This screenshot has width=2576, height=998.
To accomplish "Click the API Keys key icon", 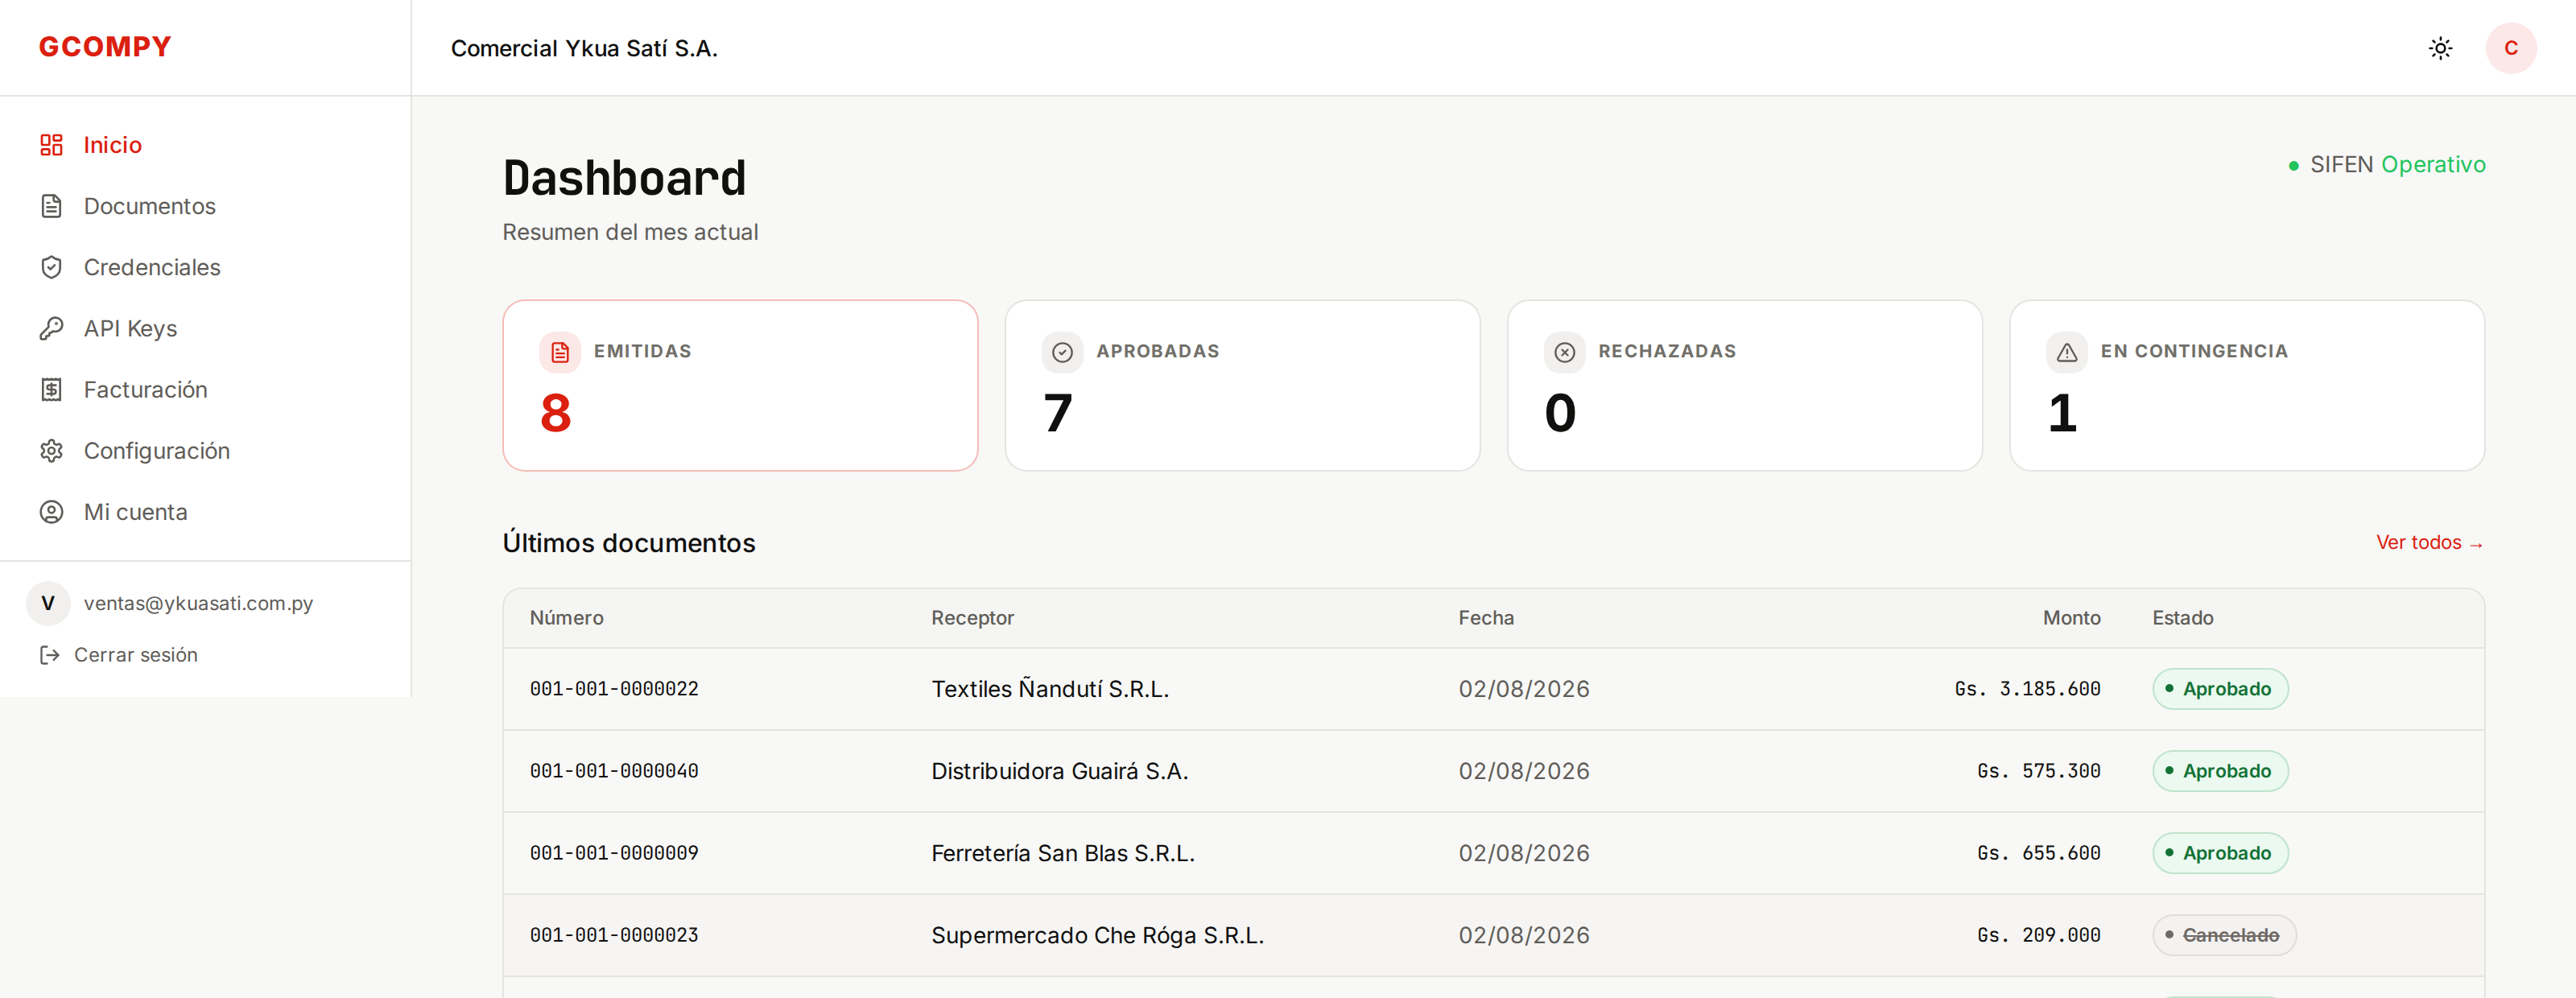I will (x=51, y=328).
